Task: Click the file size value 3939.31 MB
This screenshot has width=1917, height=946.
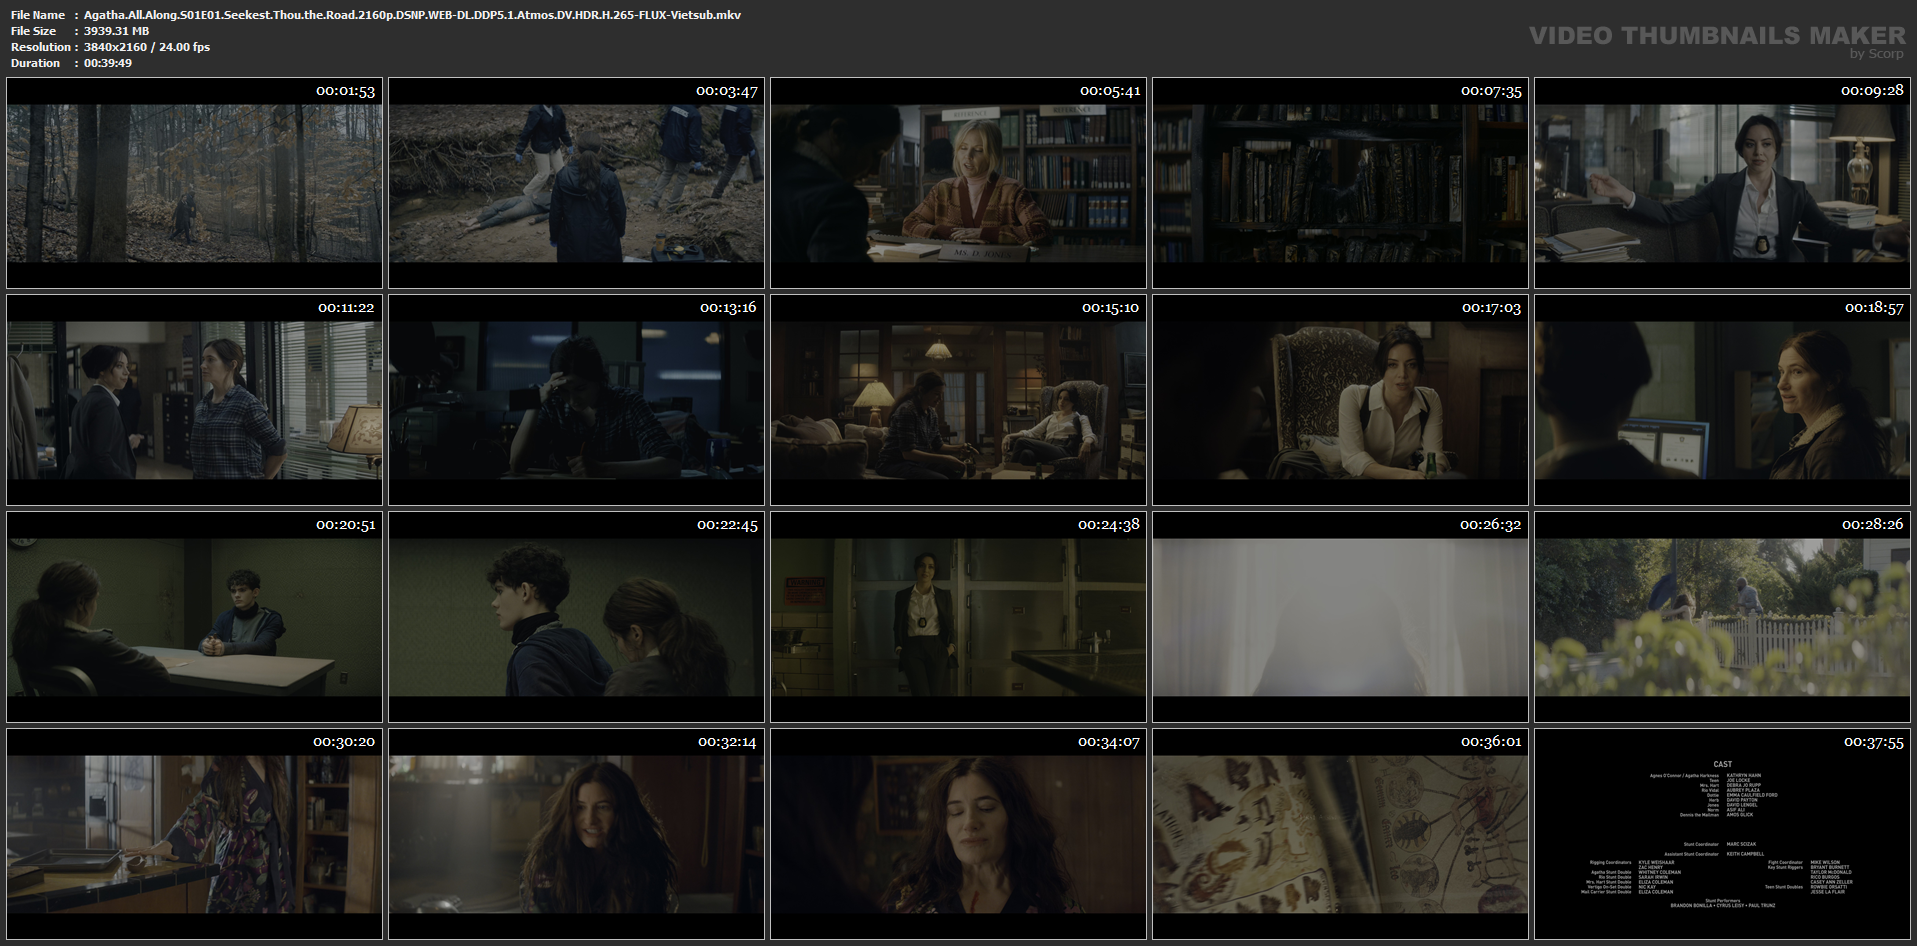Action: [116, 31]
